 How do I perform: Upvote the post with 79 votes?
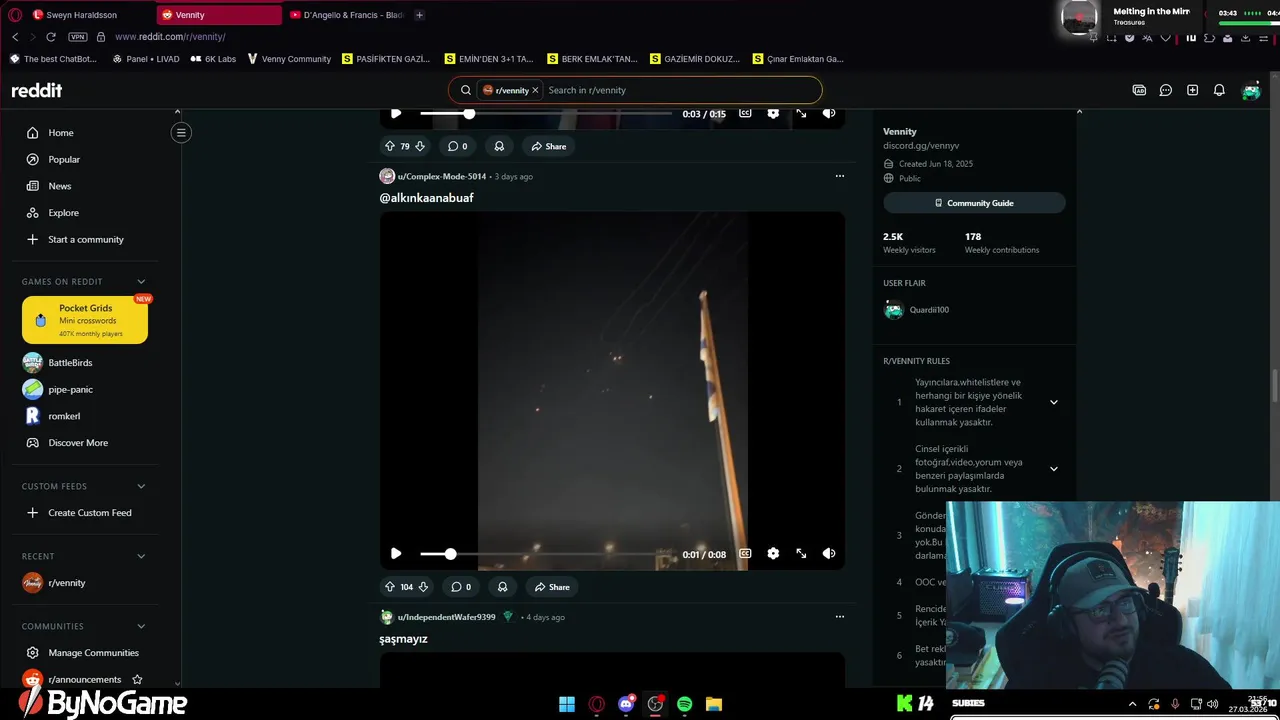coord(390,146)
